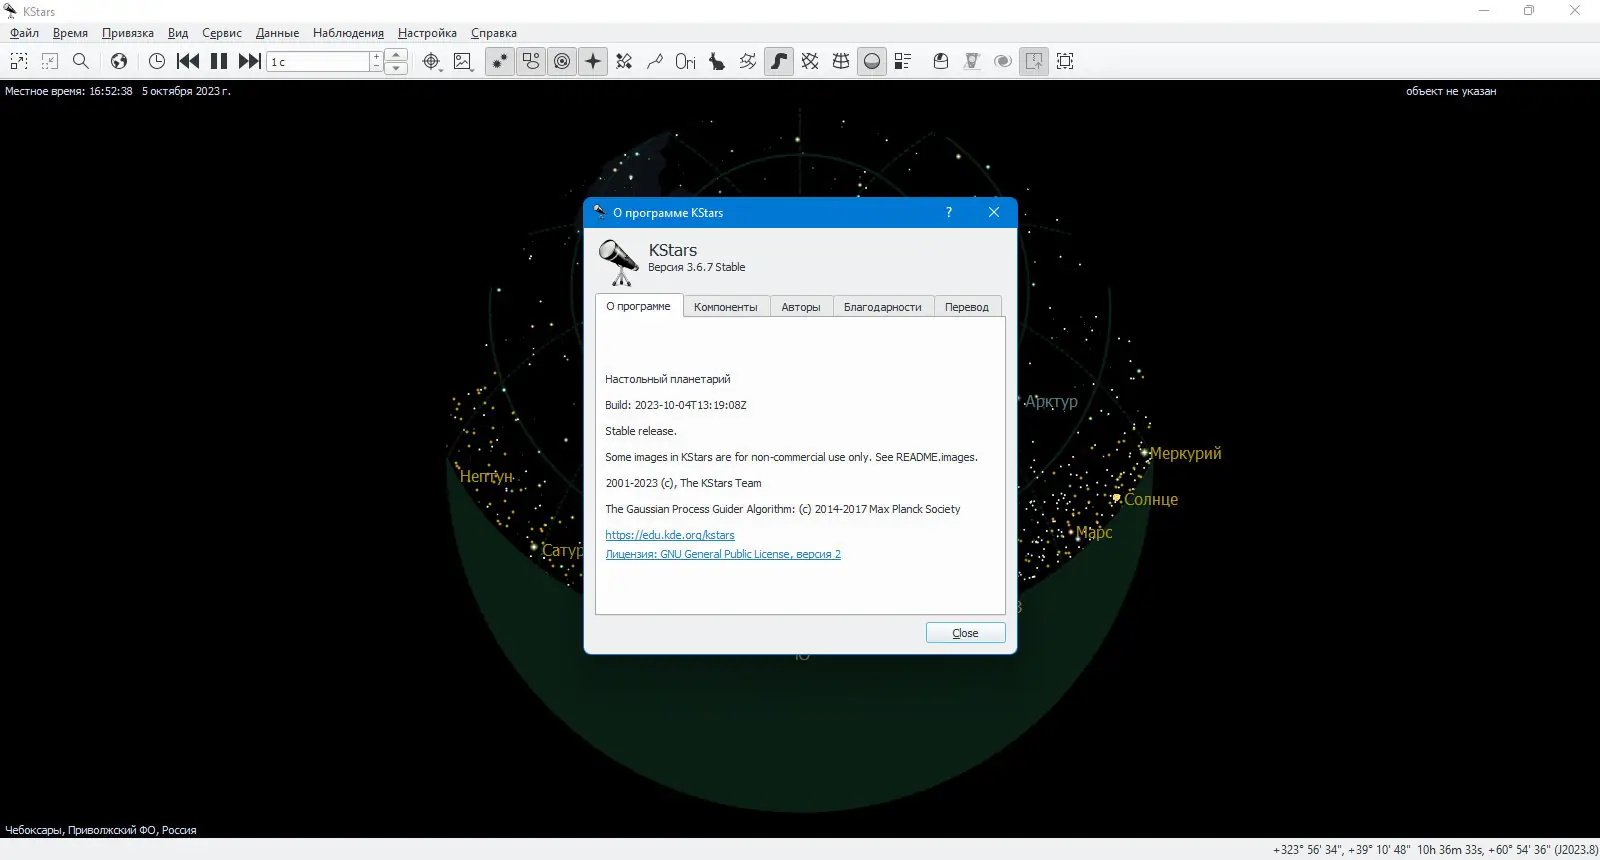Toggle equatorial coordinate grid icon
The image size is (1600, 860).
click(x=810, y=61)
